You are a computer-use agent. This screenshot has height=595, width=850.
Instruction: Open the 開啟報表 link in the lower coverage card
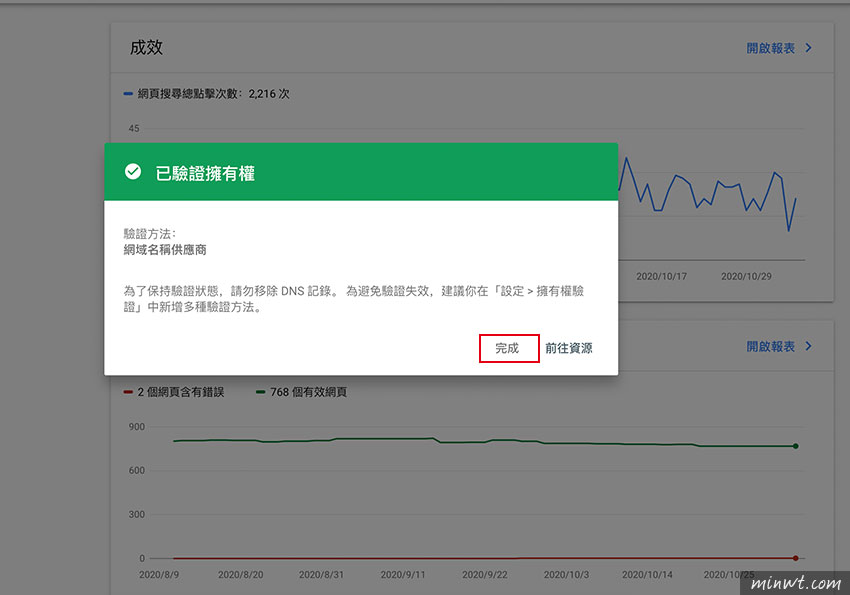click(770, 346)
